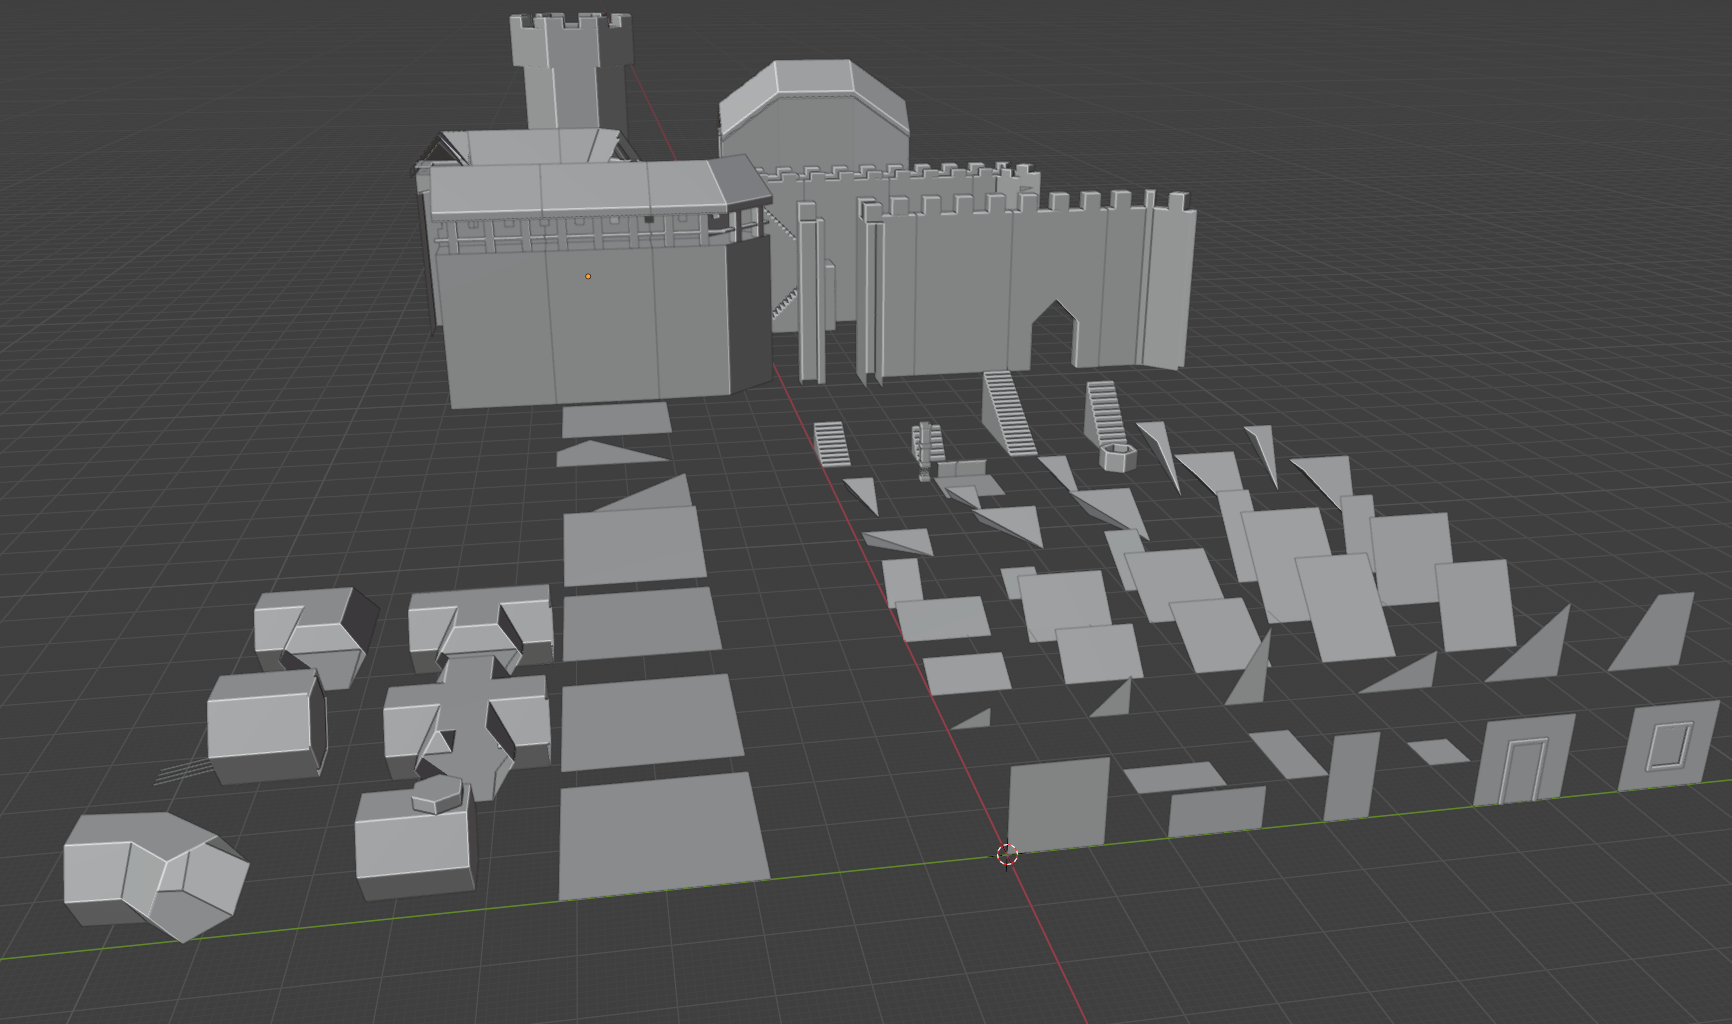The height and width of the screenshot is (1024, 1732).
Task: Select the small hexagonal well object
Action: [1119, 457]
